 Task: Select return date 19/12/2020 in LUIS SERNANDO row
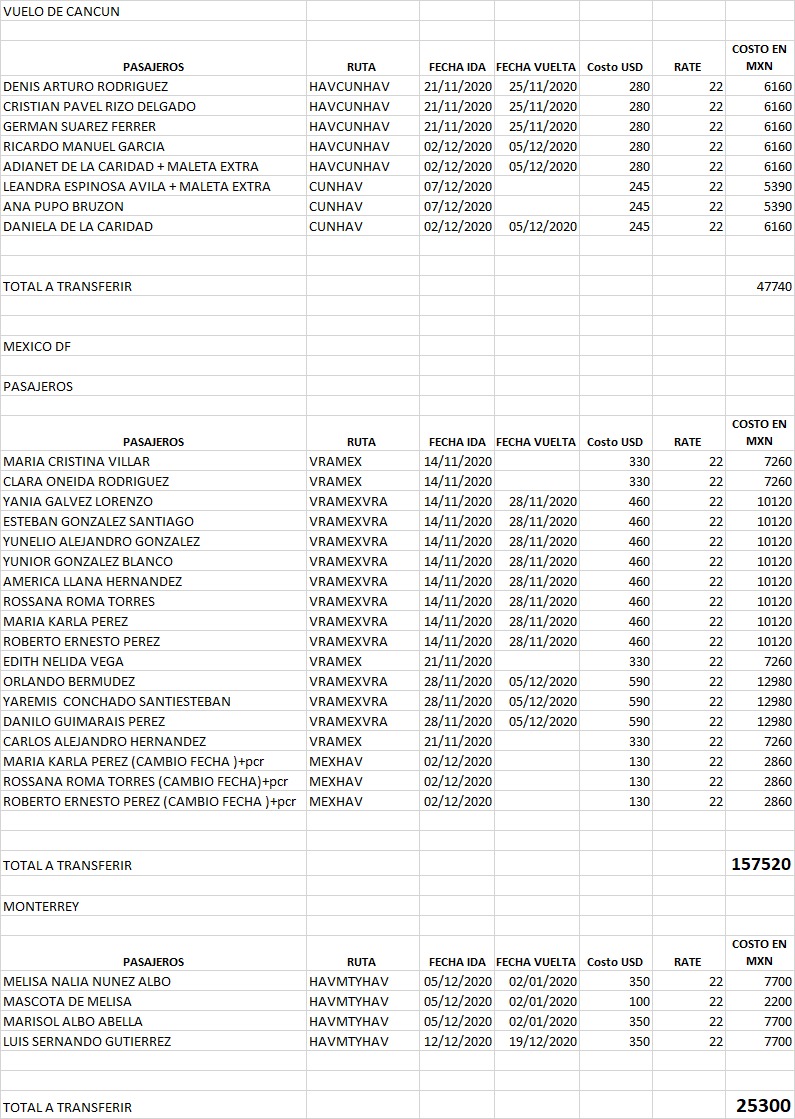coord(537,1041)
